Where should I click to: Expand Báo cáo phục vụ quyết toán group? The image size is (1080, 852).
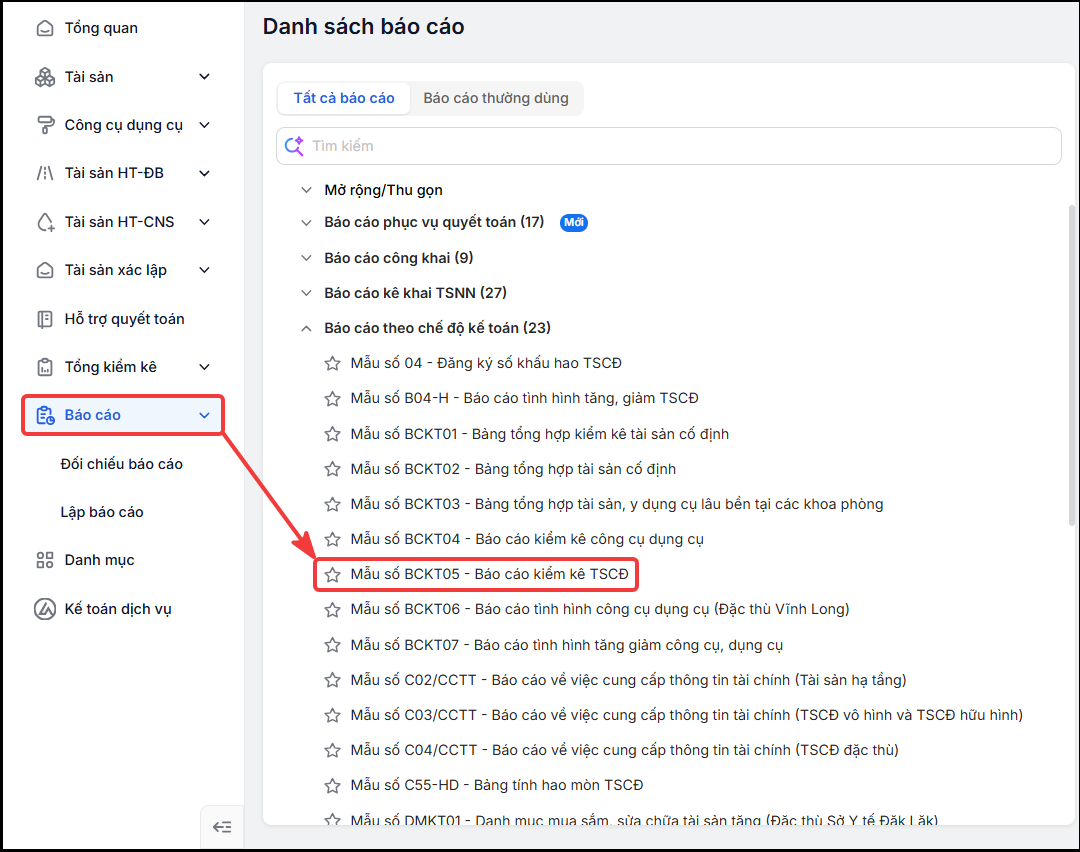pos(307,222)
